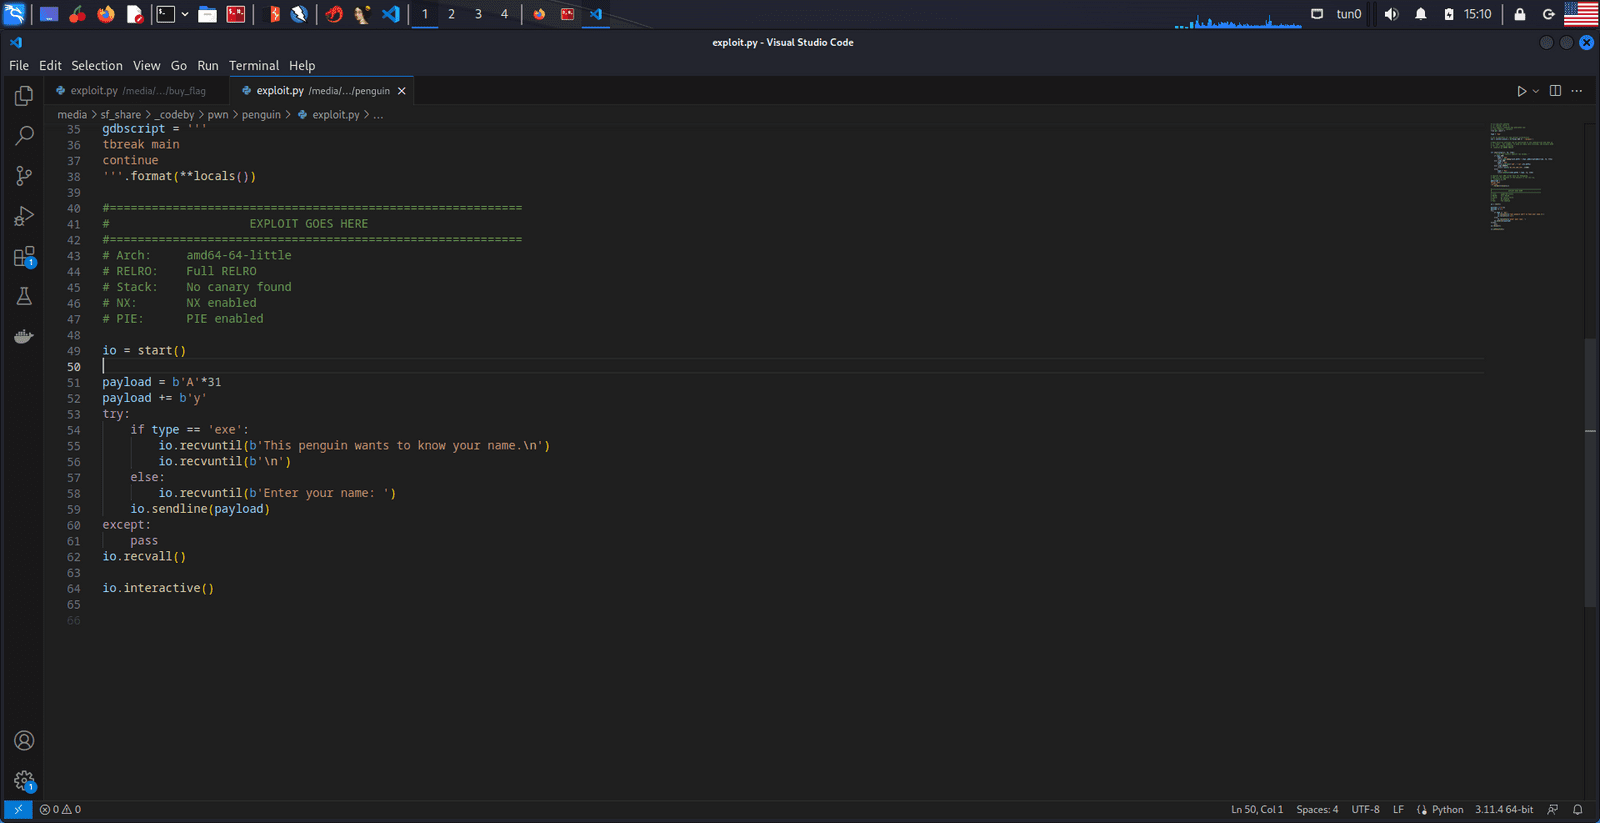1600x823 pixels.
Task: Open the file manager from panel
Action: (x=207, y=14)
